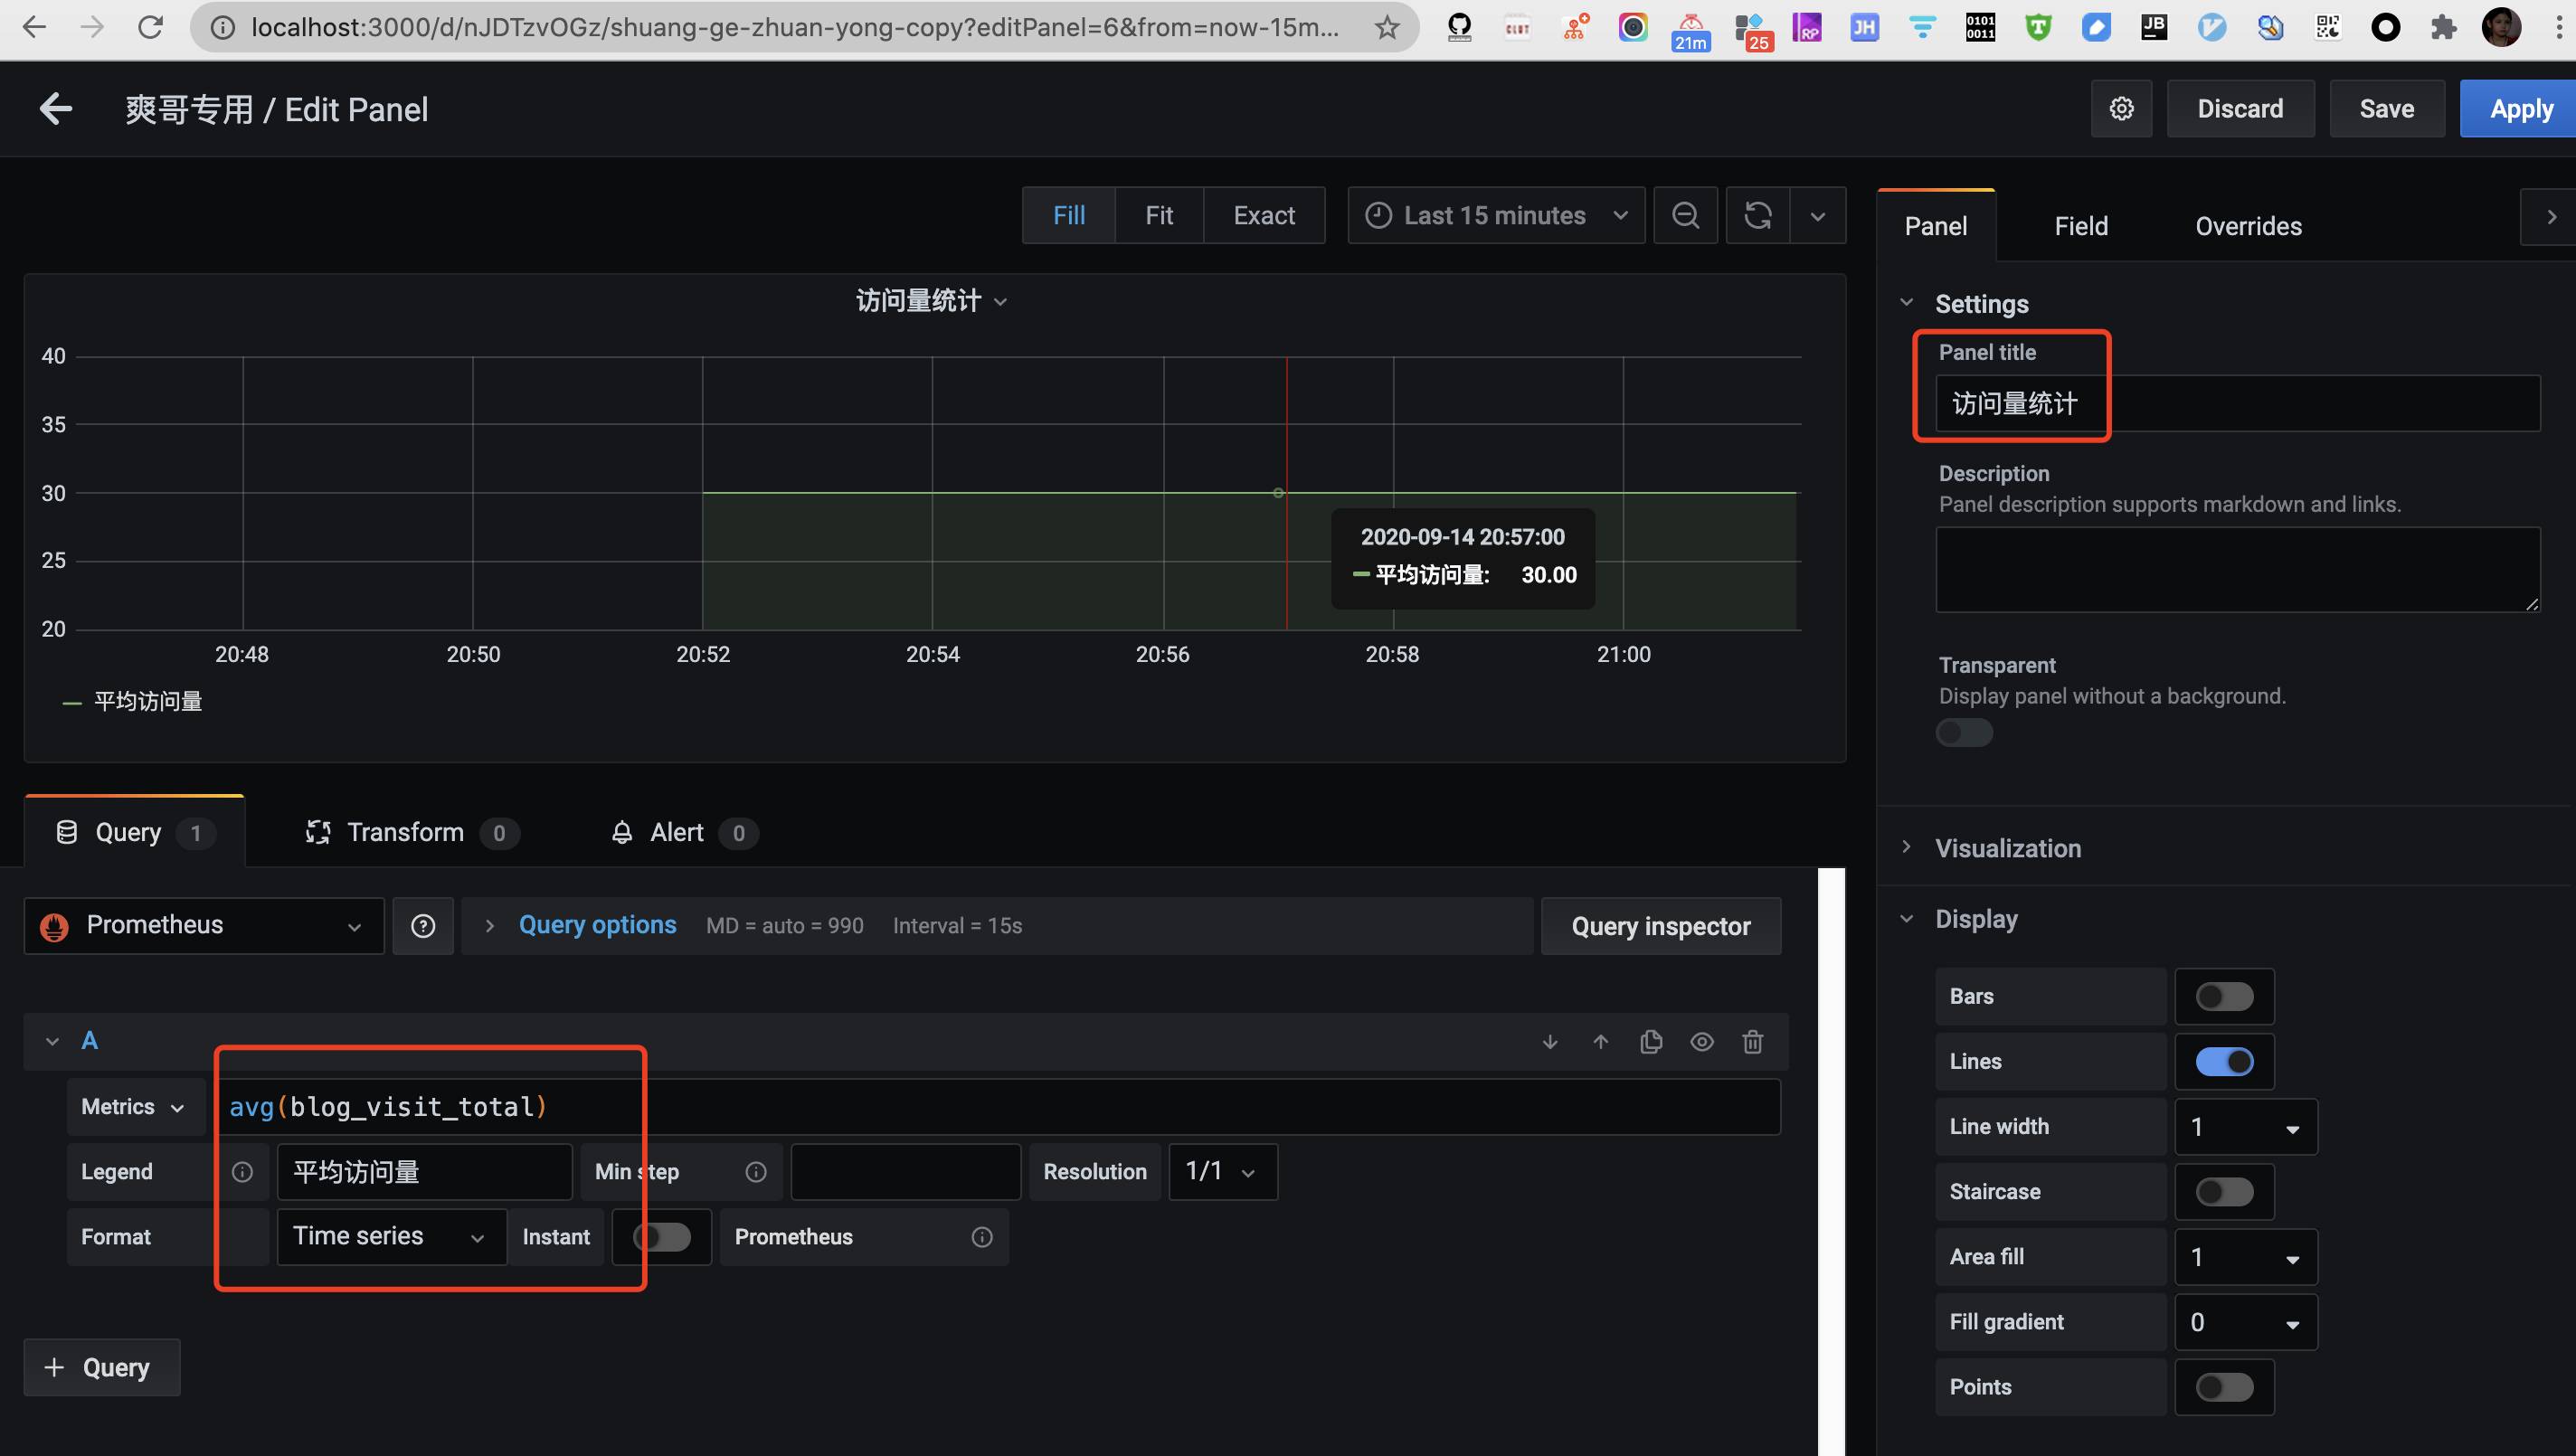Click the zoom out time range icon
Screen dimensions: 2576x1456
pyautogui.click(x=1685, y=216)
